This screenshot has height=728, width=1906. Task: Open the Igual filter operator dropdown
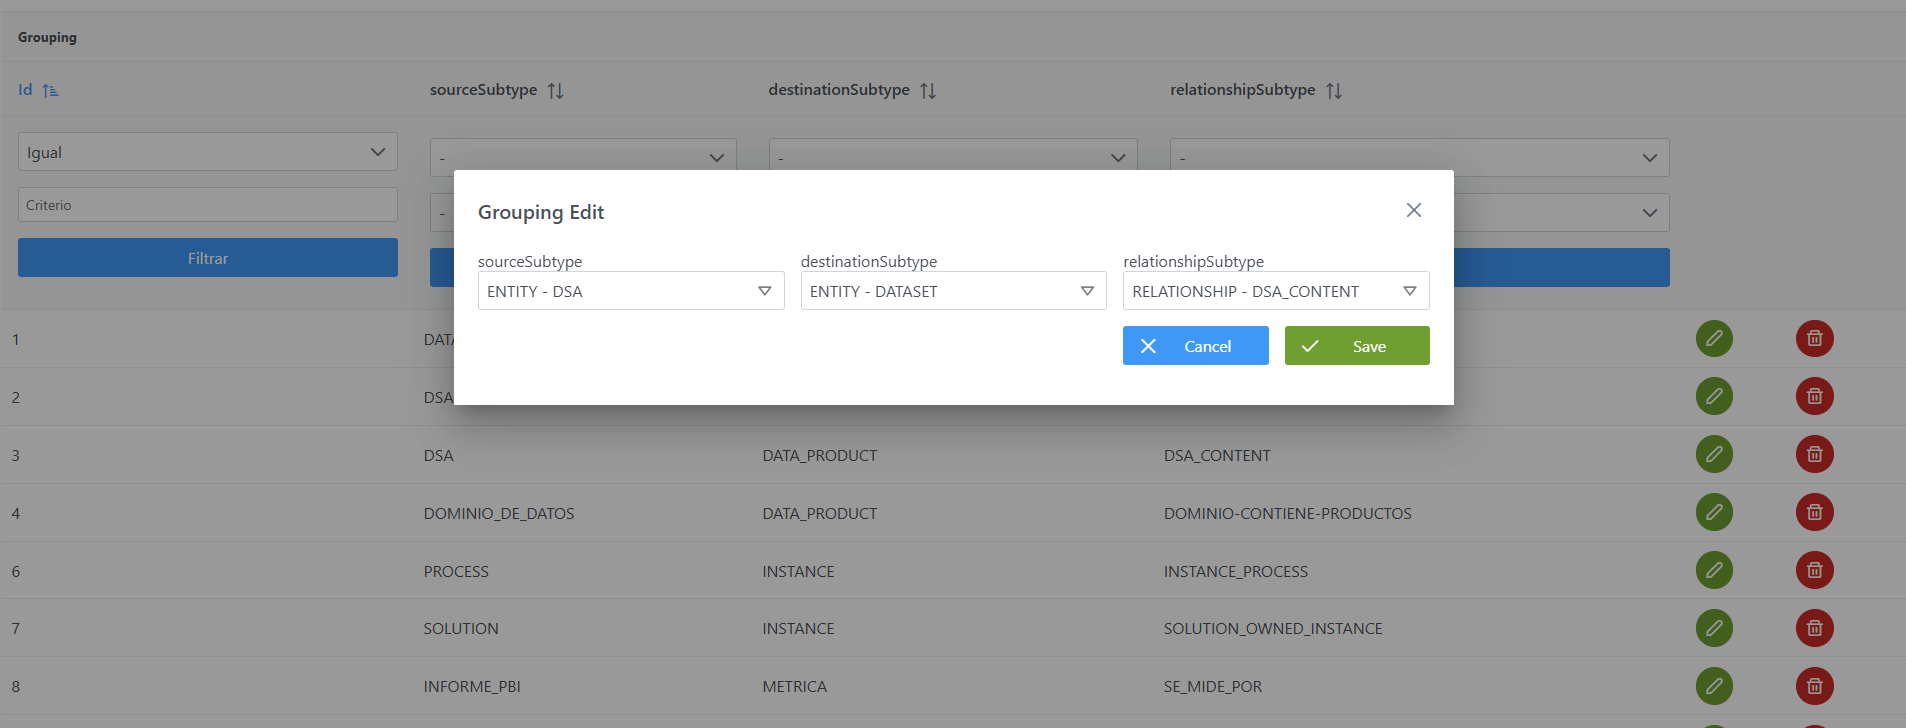pyautogui.click(x=207, y=152)
